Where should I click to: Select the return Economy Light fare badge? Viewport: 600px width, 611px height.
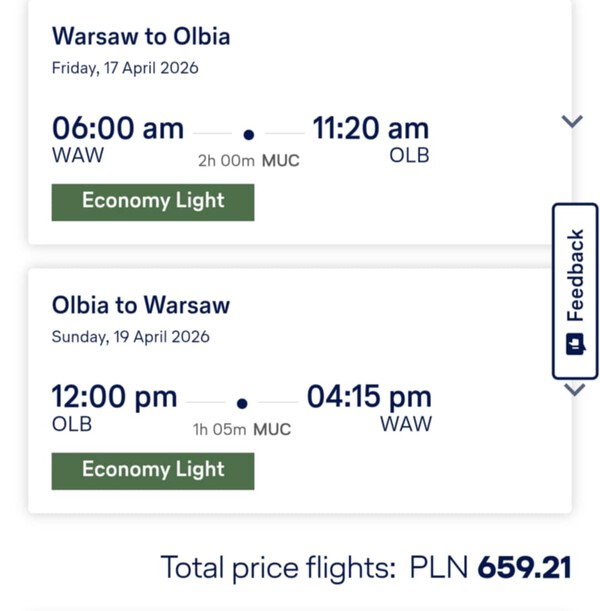coord(153,471)
